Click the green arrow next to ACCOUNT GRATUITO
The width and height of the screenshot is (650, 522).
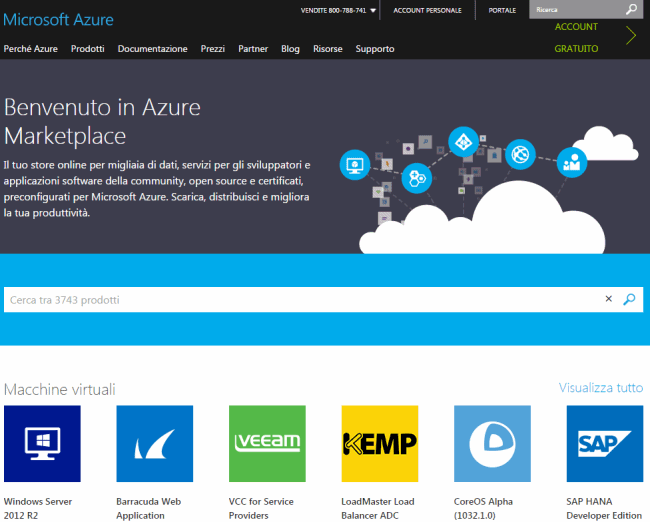point(631,35)
